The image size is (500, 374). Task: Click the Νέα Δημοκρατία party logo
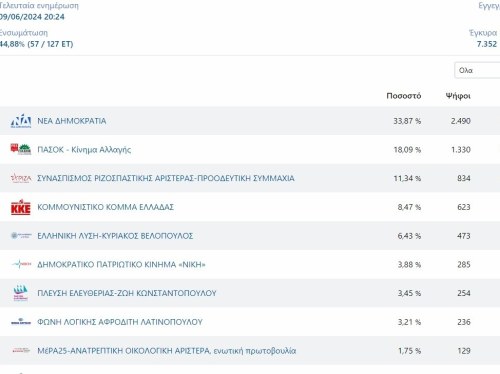[x=21, y=121]
